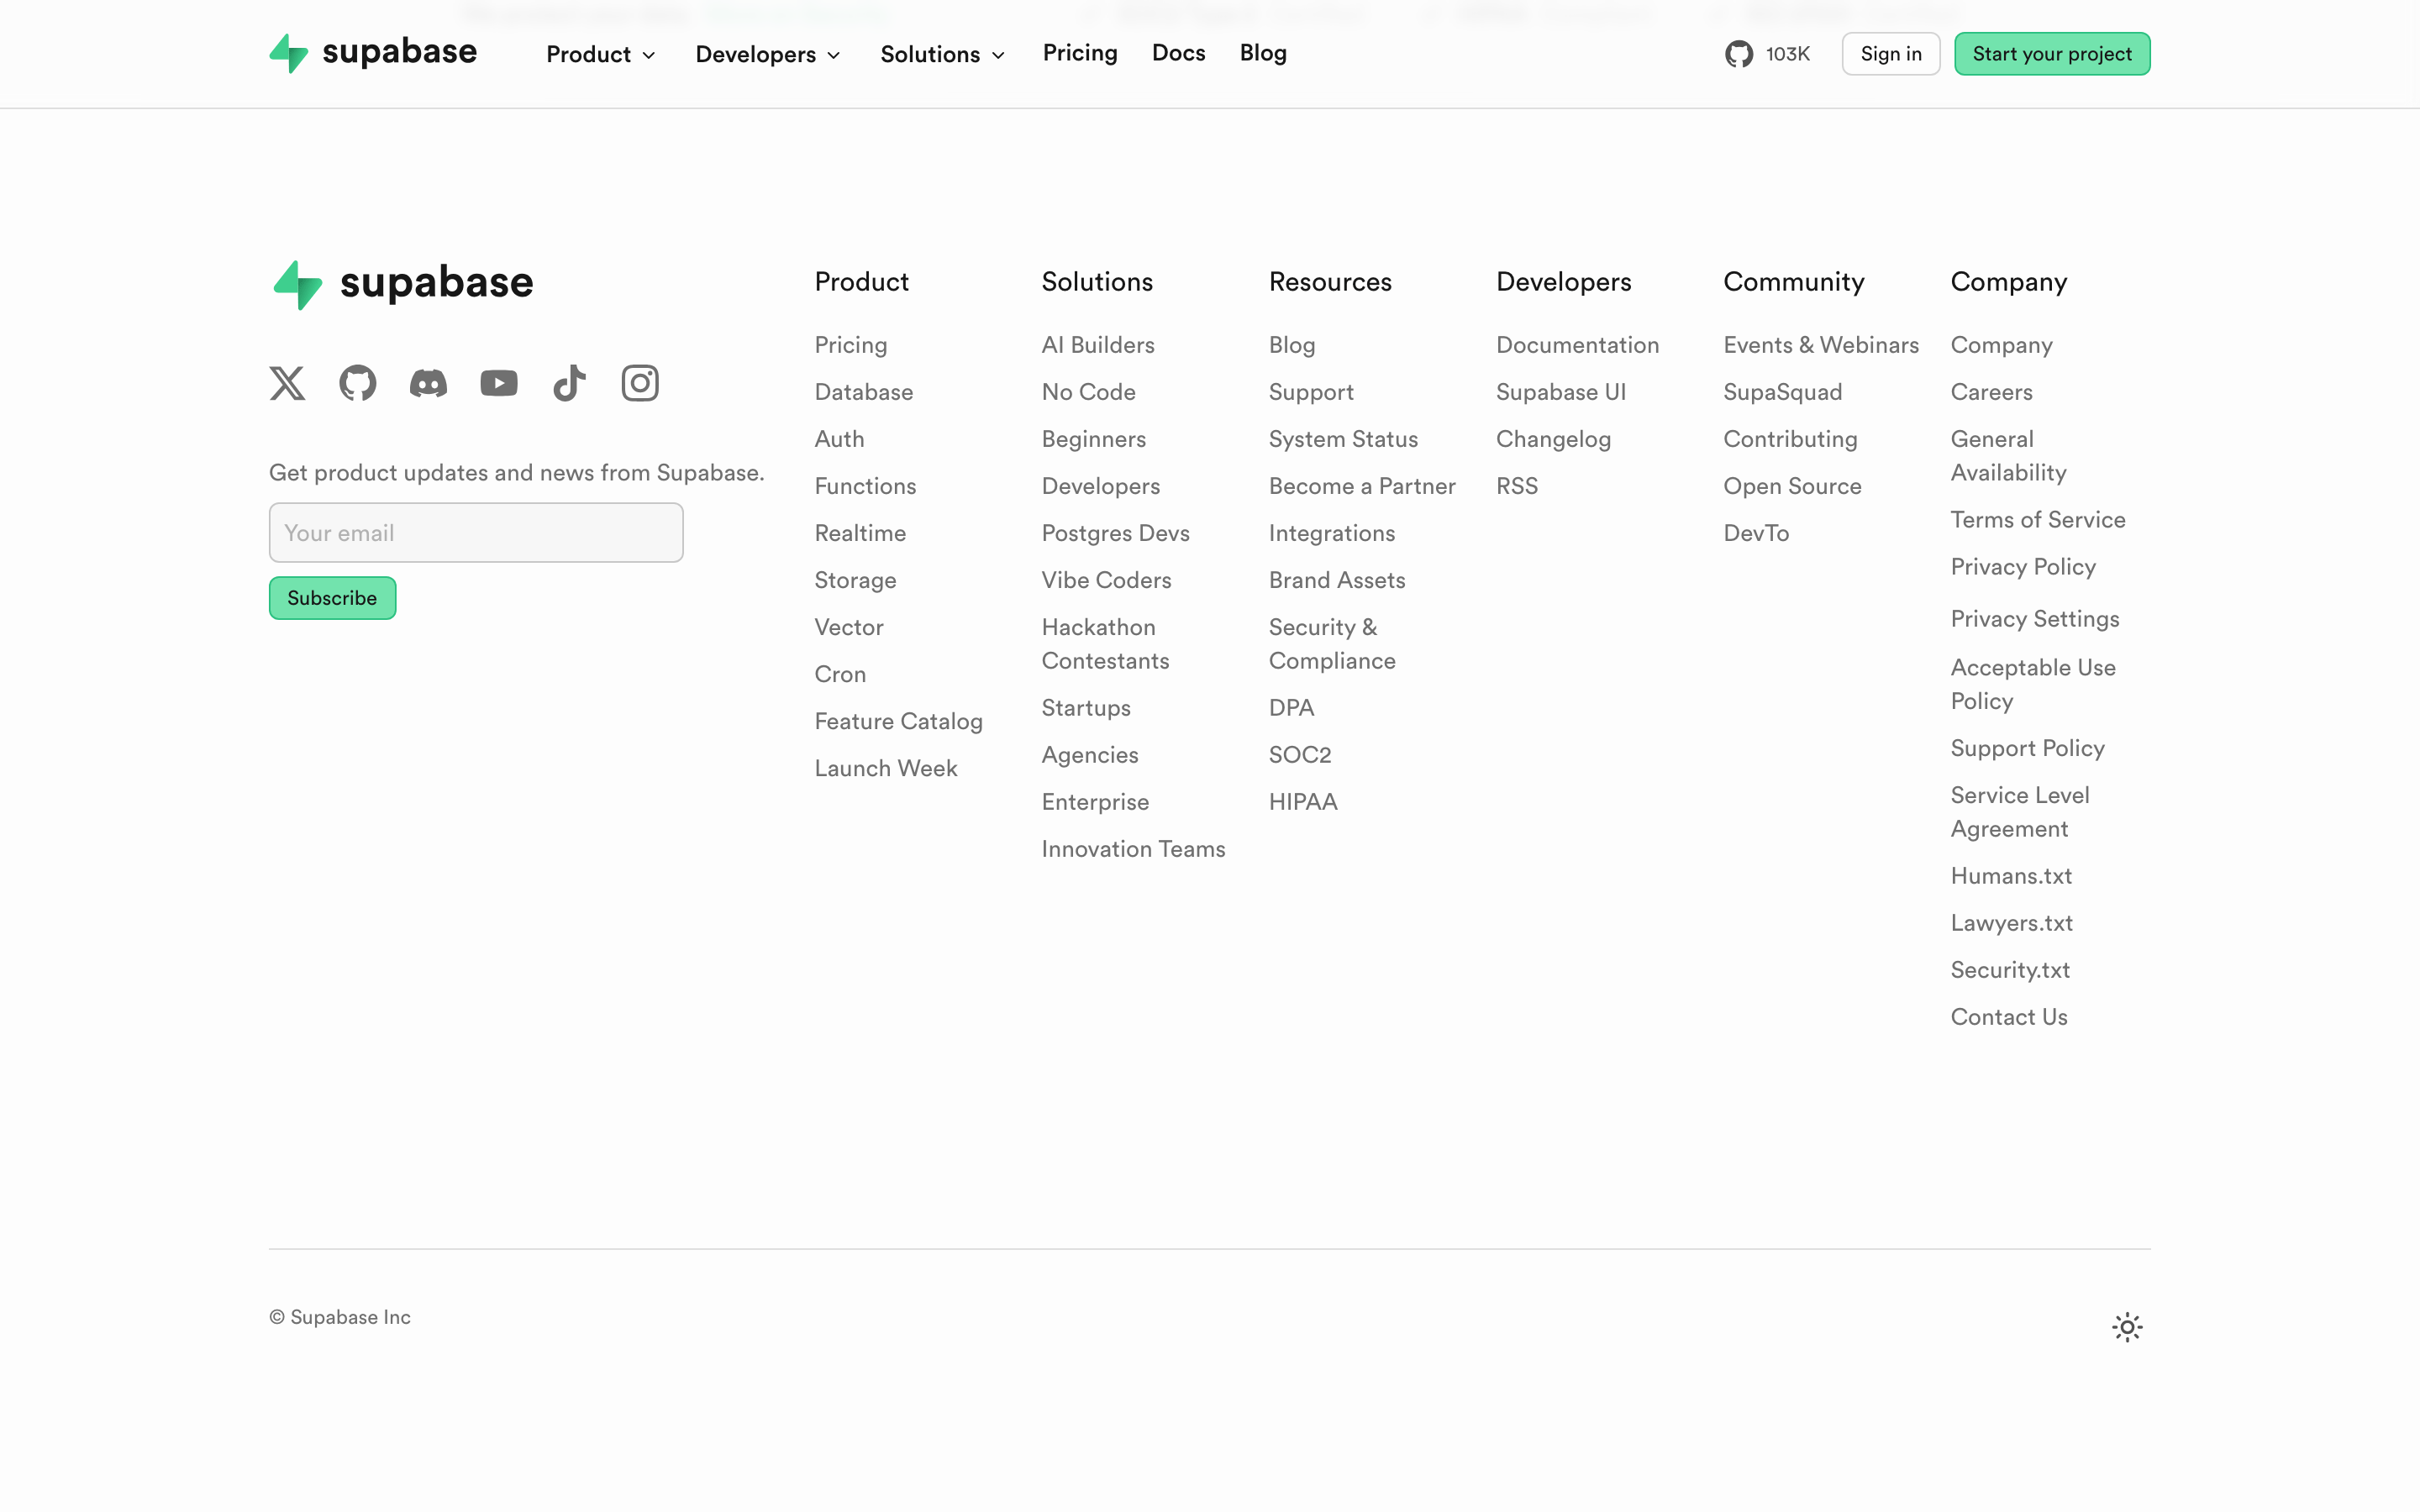Open the DevTo footer link
Viewport: 2420px width, 1512px height.
click(x=1756, y=533)
